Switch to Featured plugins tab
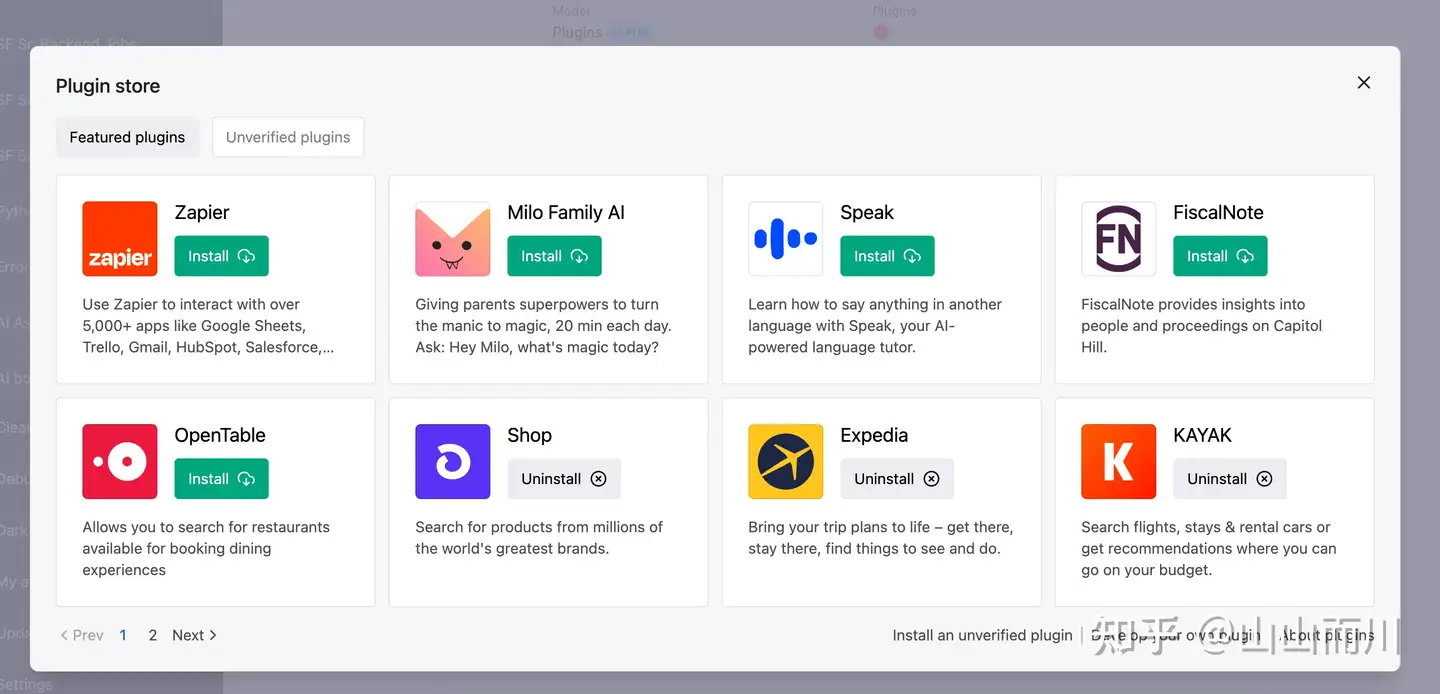Image resolution: width=1440 pixels, height=694 pixels. tap(127, 137)
